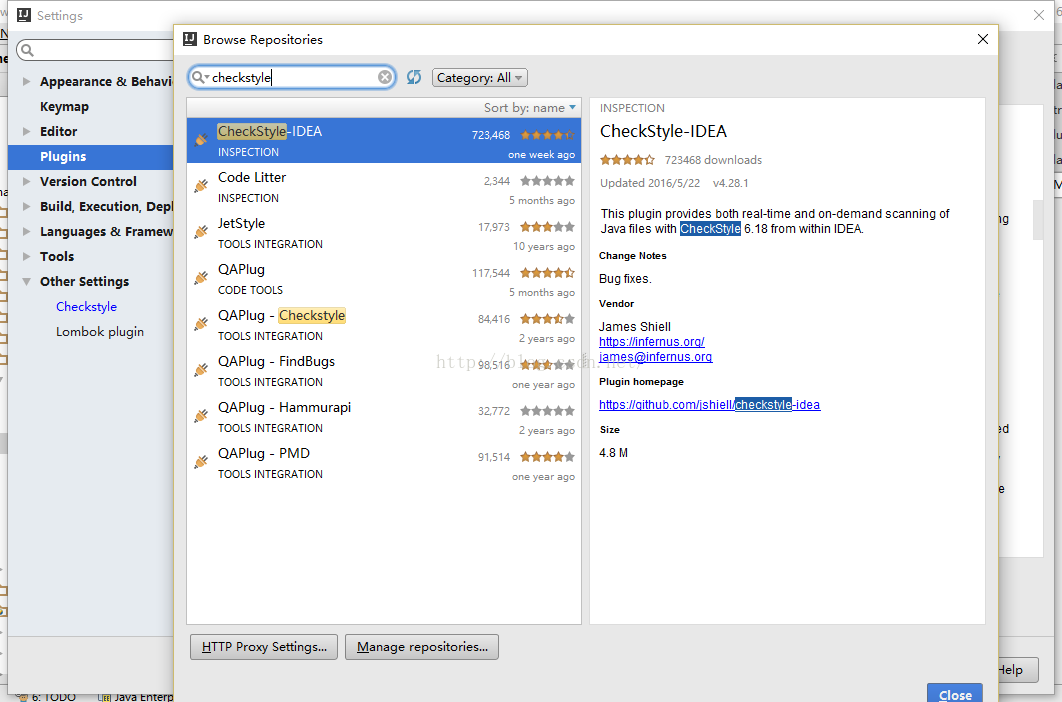The height and width of the screenshot is (702, 1062).
Task: Open the https://infernus.org/ vendor link
Action: [652, 342]
